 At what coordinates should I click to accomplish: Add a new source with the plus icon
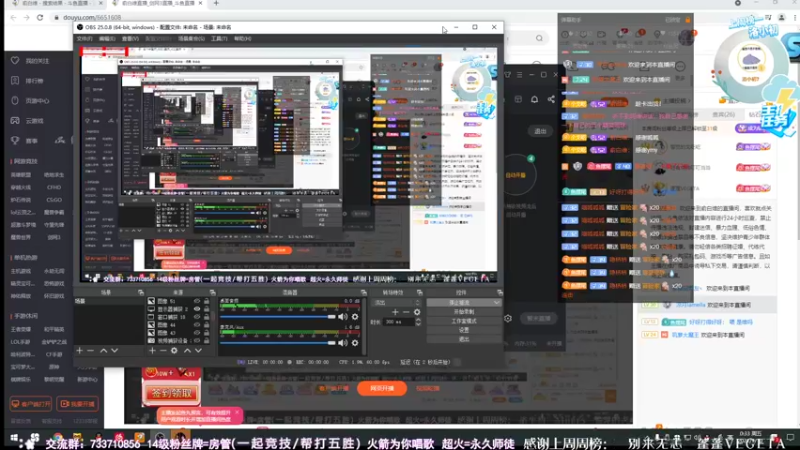coord(152,351)
